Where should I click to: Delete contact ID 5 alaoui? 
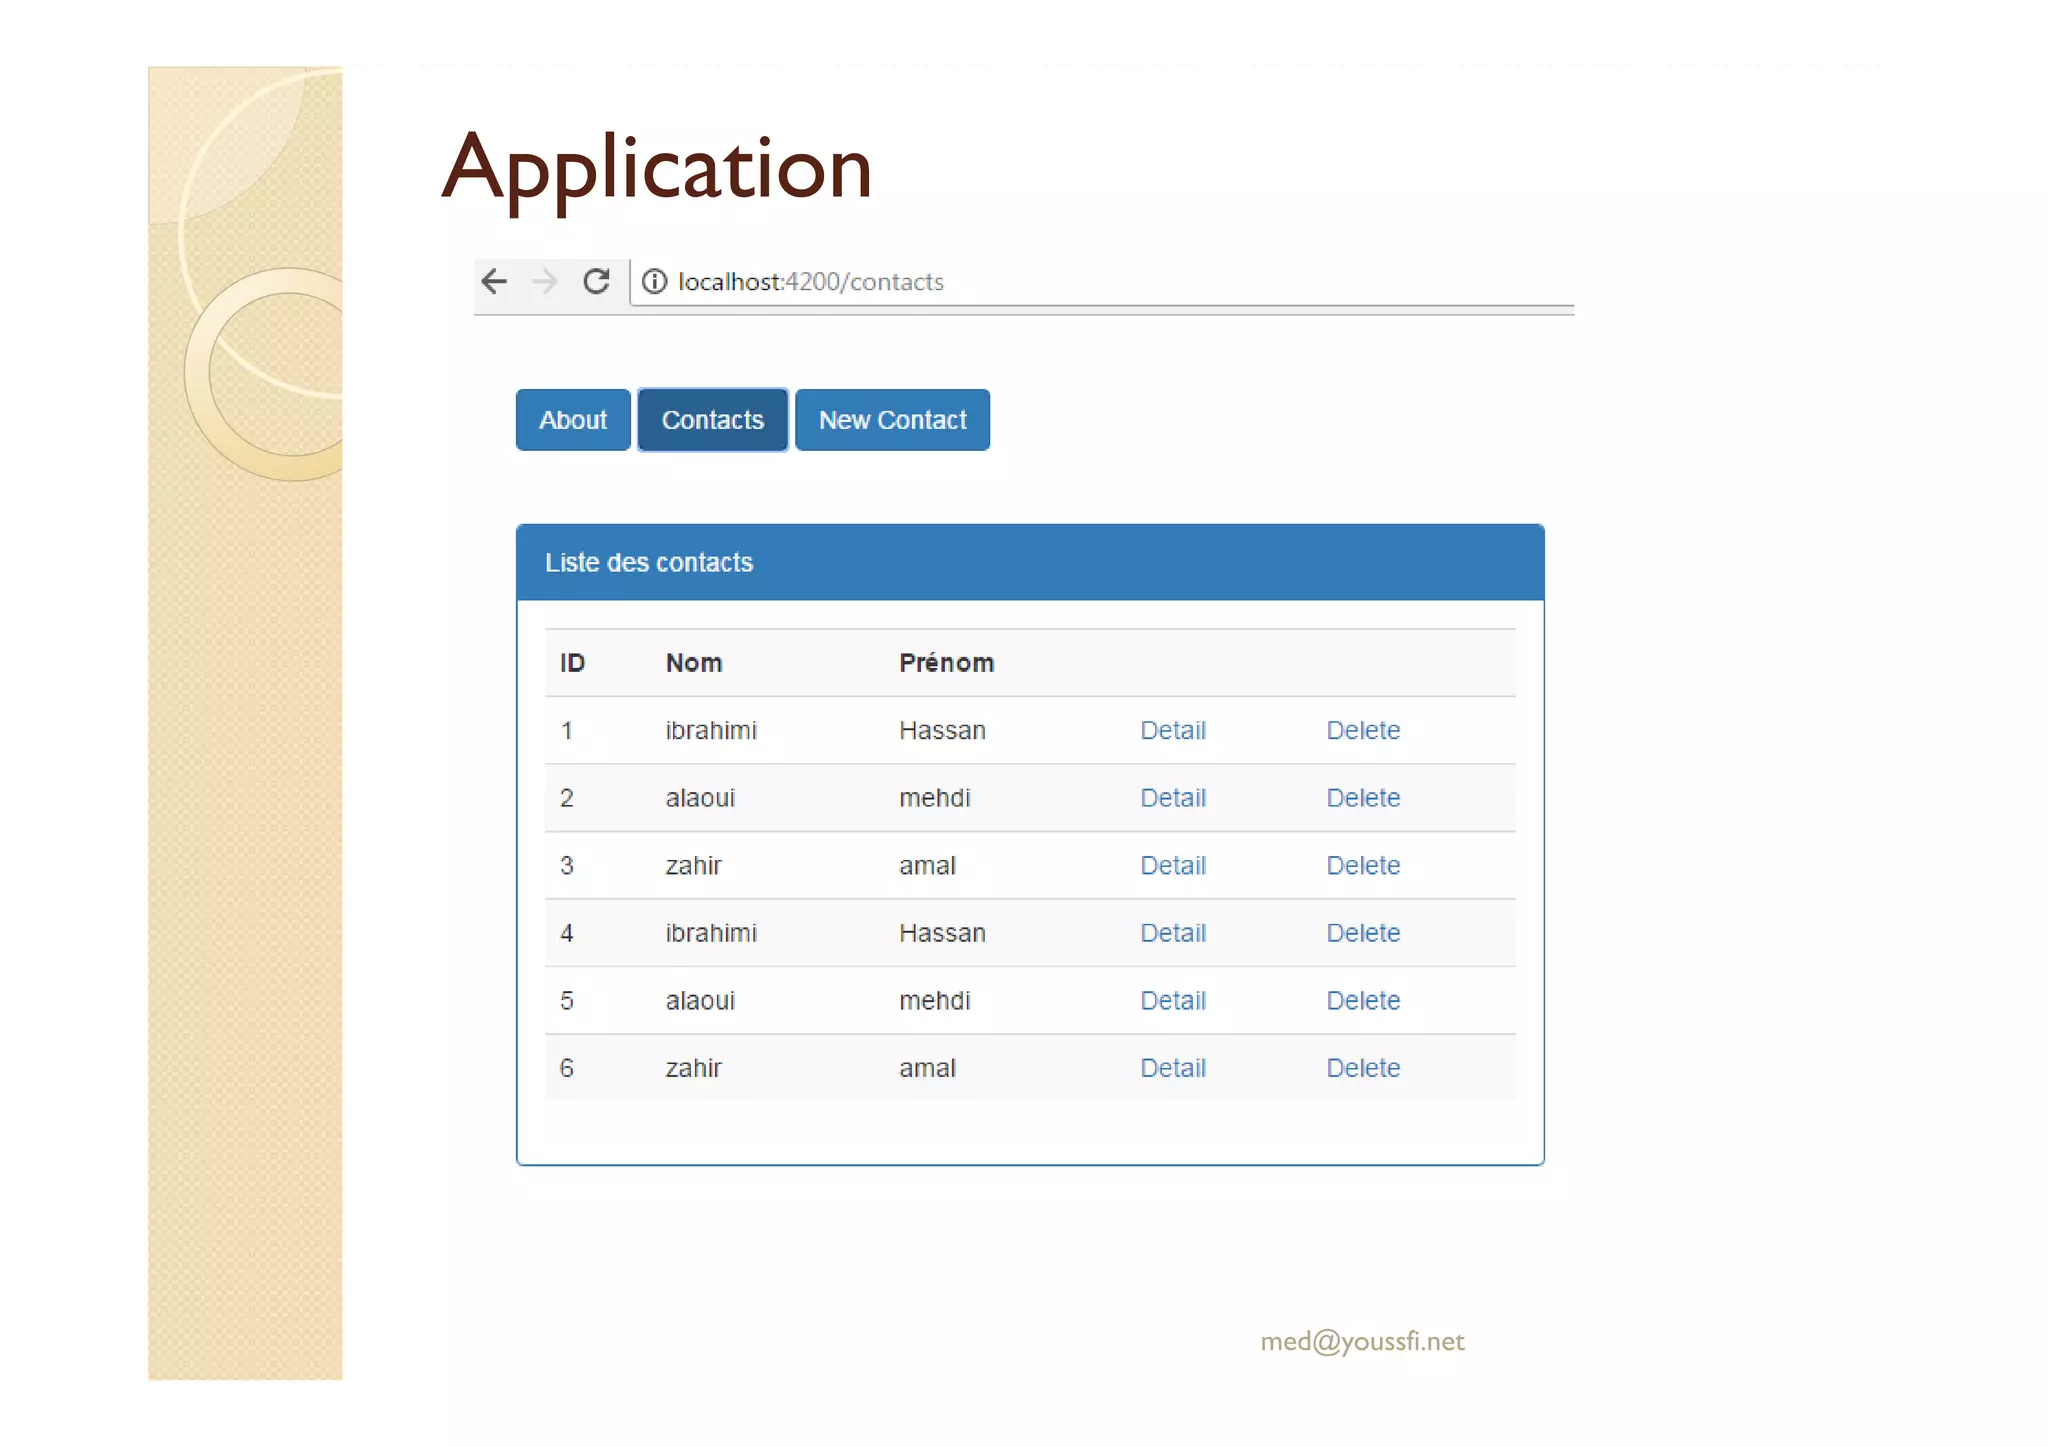click(x=1363, y=1000)
